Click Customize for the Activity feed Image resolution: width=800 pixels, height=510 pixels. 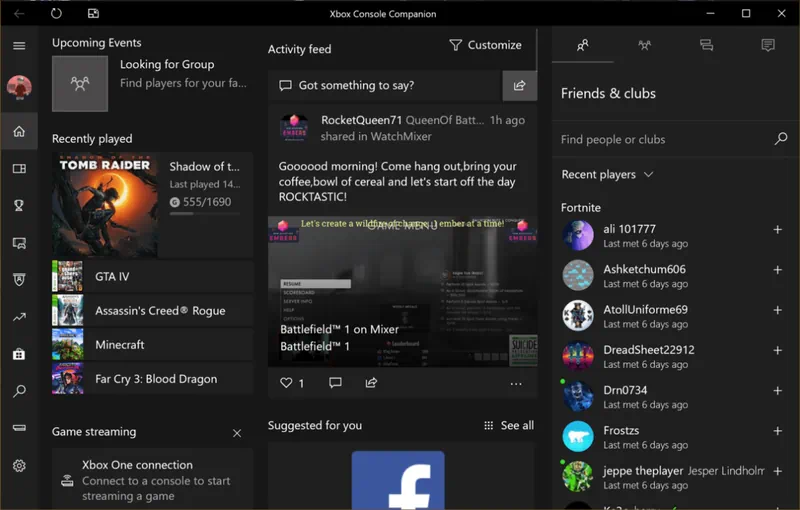[485, 45]
